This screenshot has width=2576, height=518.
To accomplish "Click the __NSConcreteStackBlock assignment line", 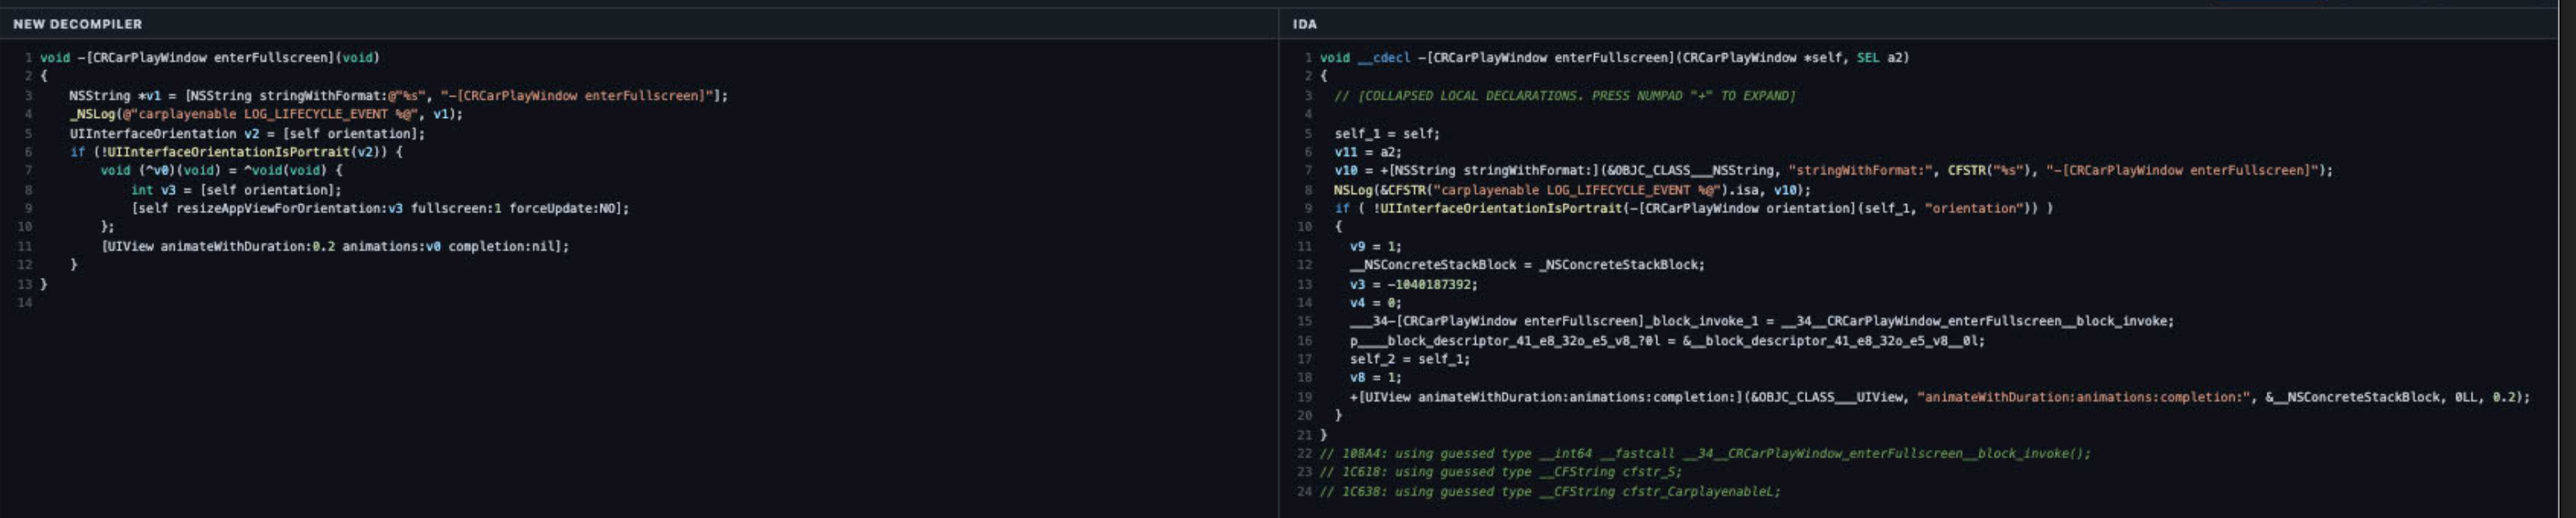I will (1527, 265).
